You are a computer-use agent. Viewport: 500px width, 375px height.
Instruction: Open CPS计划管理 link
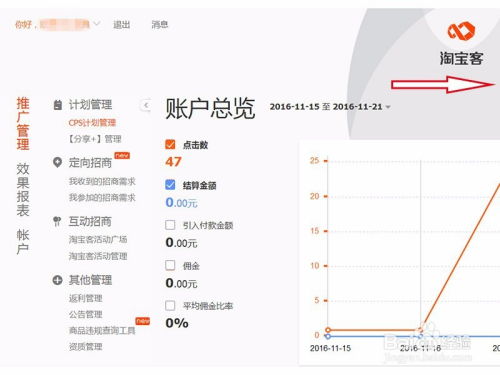click(x=92, y=123)
